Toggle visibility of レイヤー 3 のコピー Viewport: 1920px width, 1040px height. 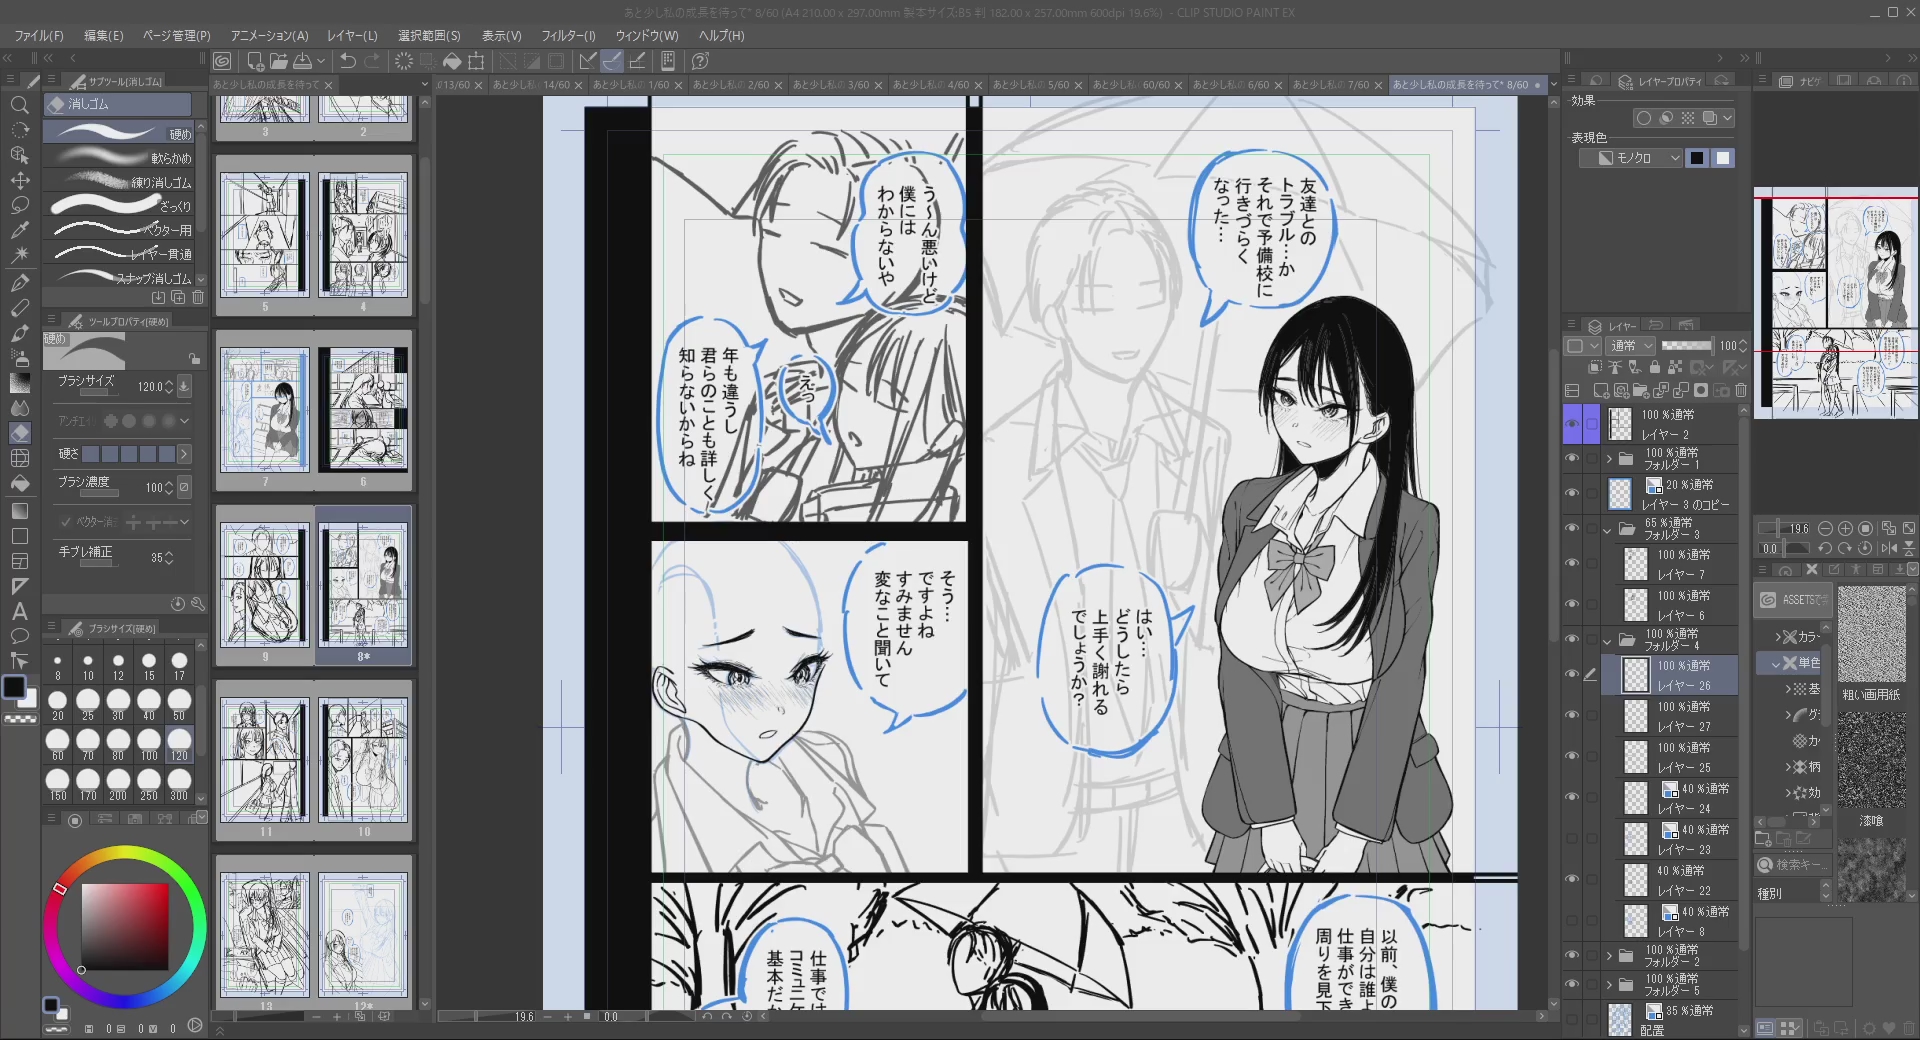tap(1572, 494)
